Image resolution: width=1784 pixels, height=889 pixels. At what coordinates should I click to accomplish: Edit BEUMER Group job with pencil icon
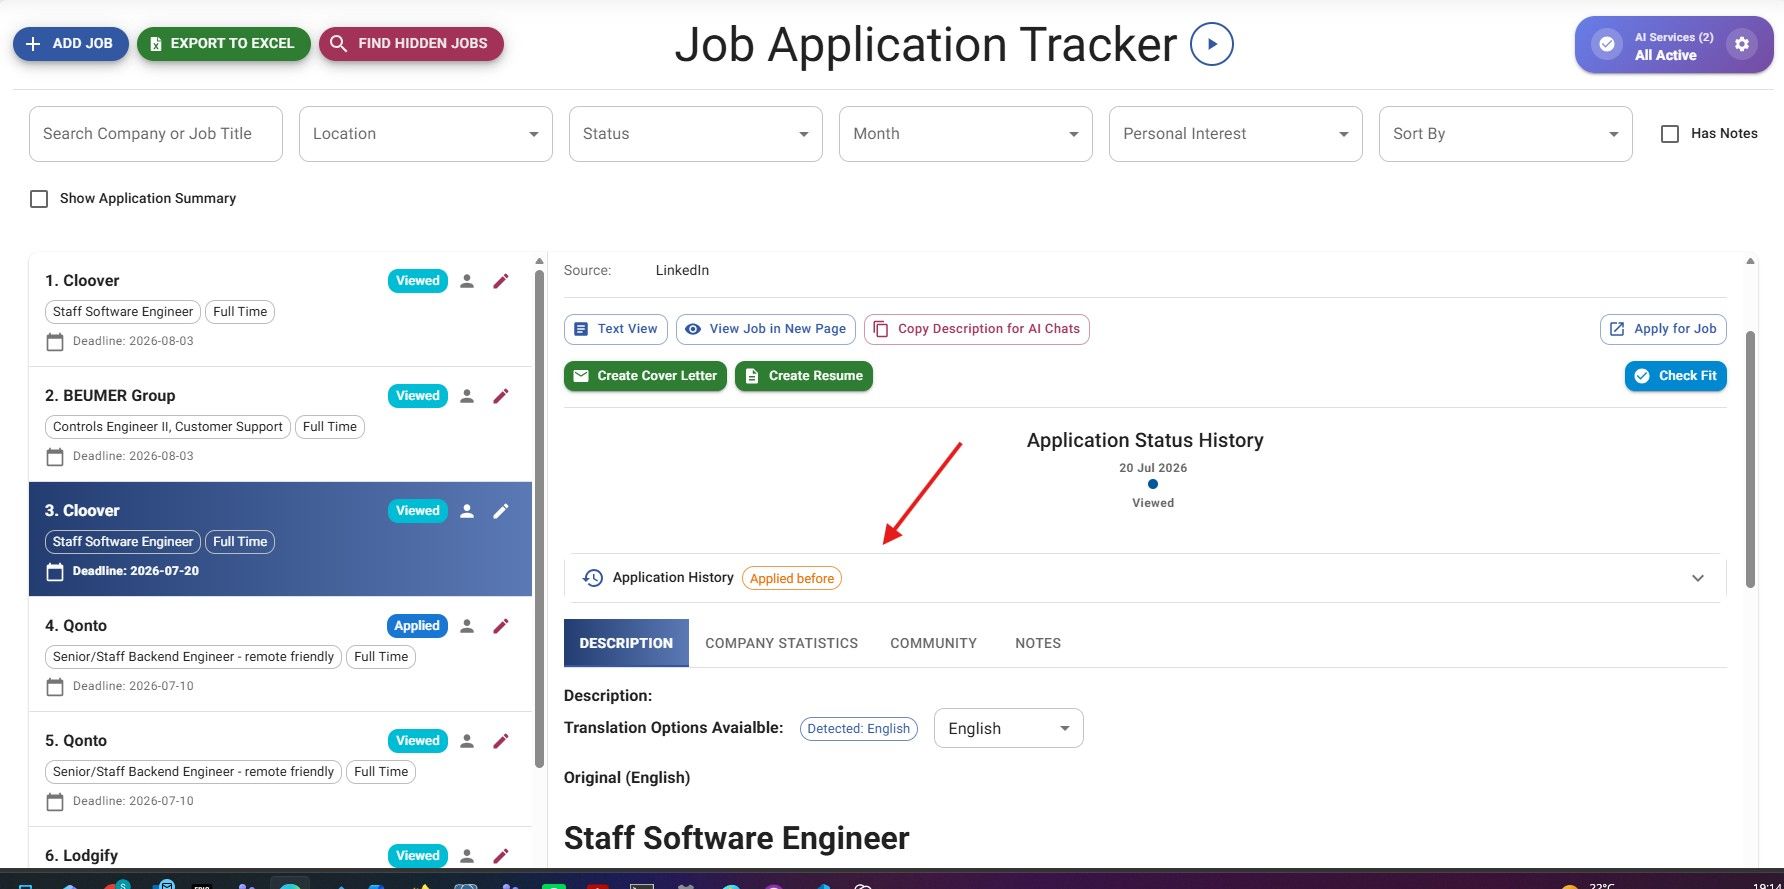(x=501, y=396)
